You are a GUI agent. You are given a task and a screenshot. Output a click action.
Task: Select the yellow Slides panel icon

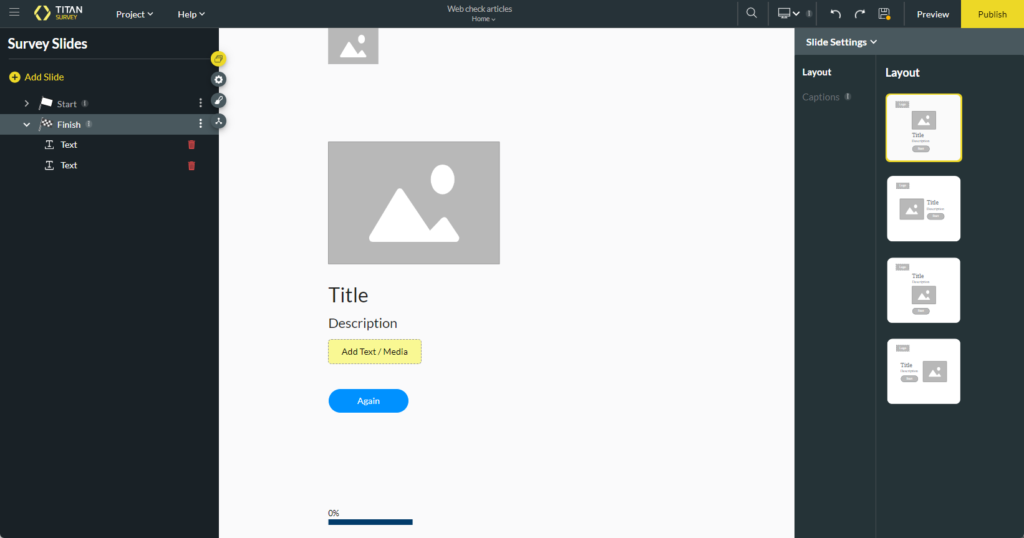[x=218, y=59]
